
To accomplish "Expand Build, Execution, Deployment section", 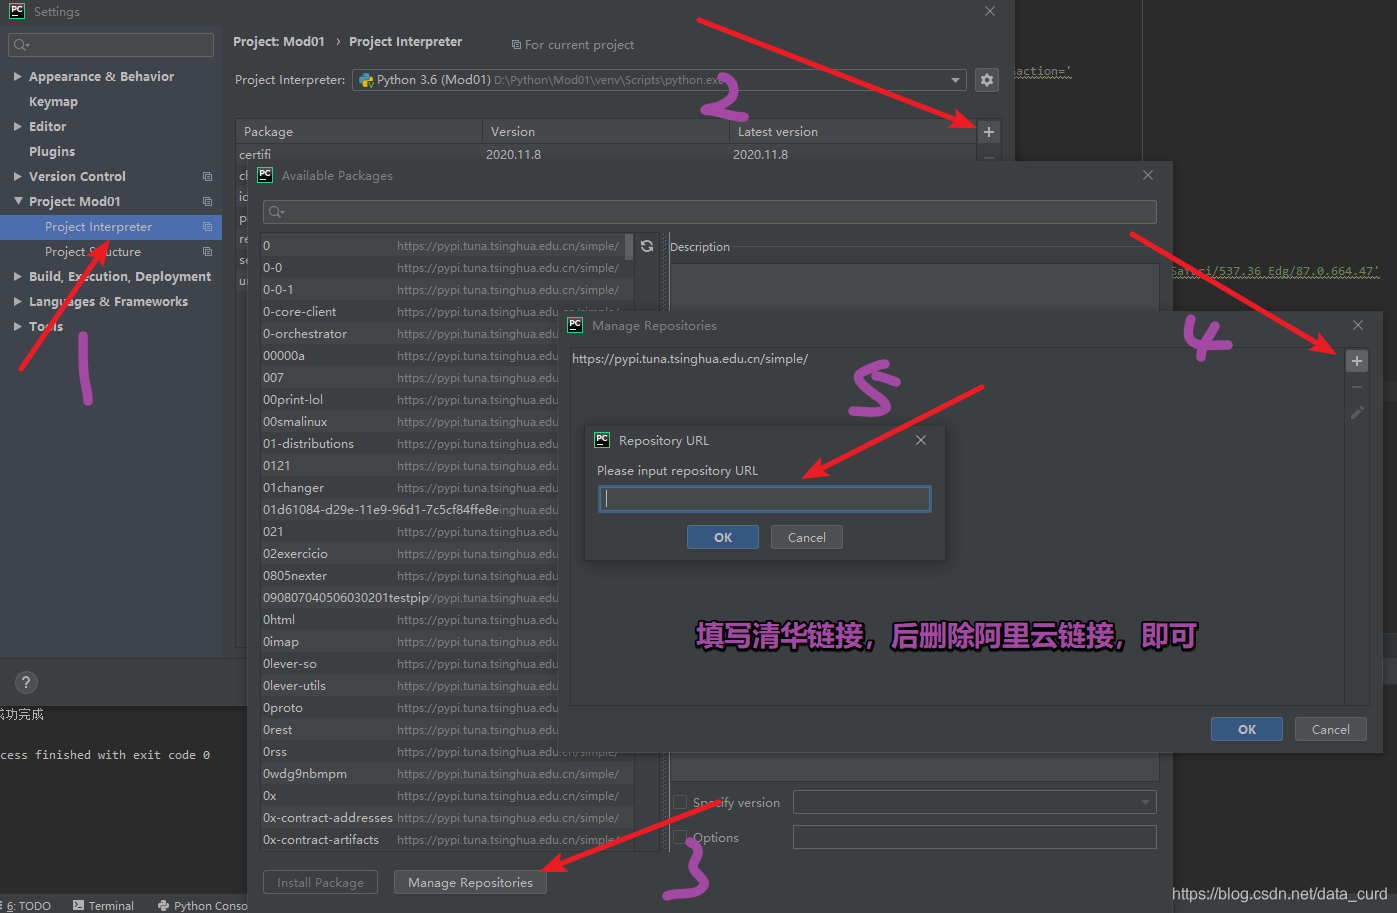I will coord(18,276).
